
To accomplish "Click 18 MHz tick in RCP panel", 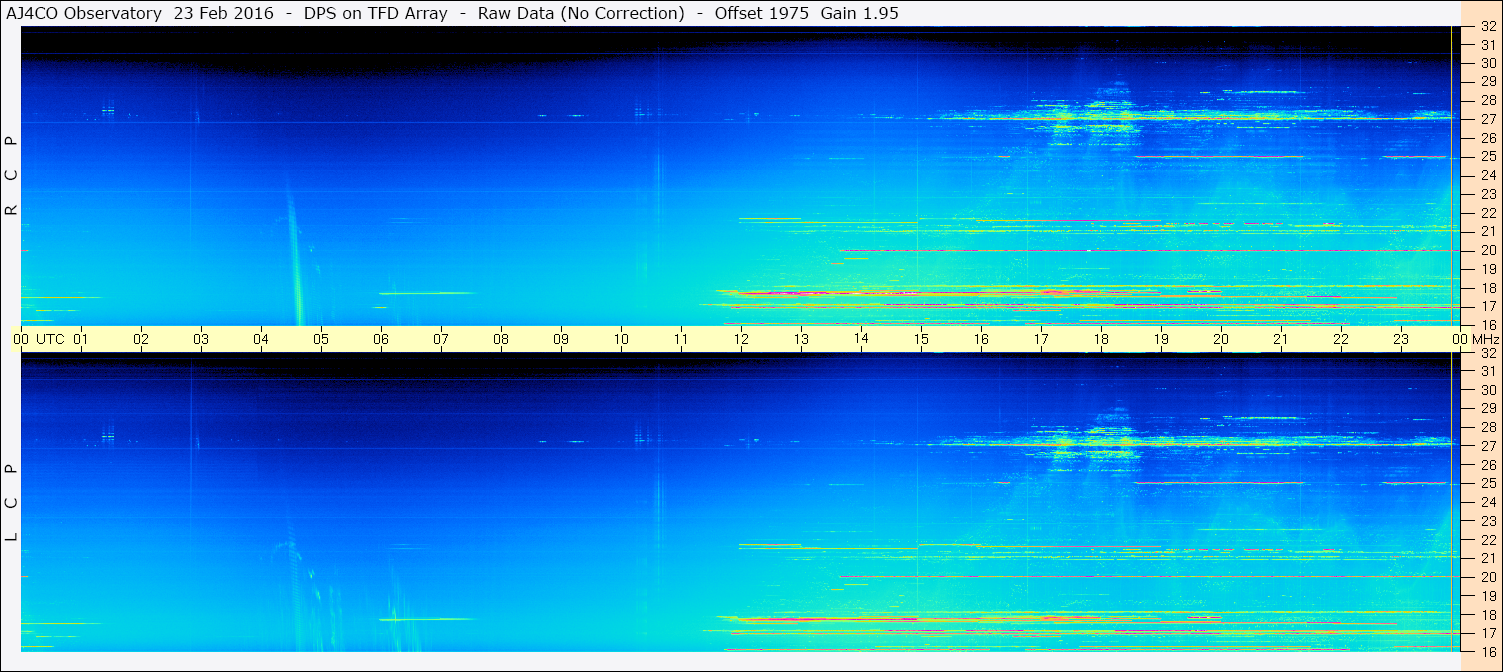I will (x=1487, y=288).
